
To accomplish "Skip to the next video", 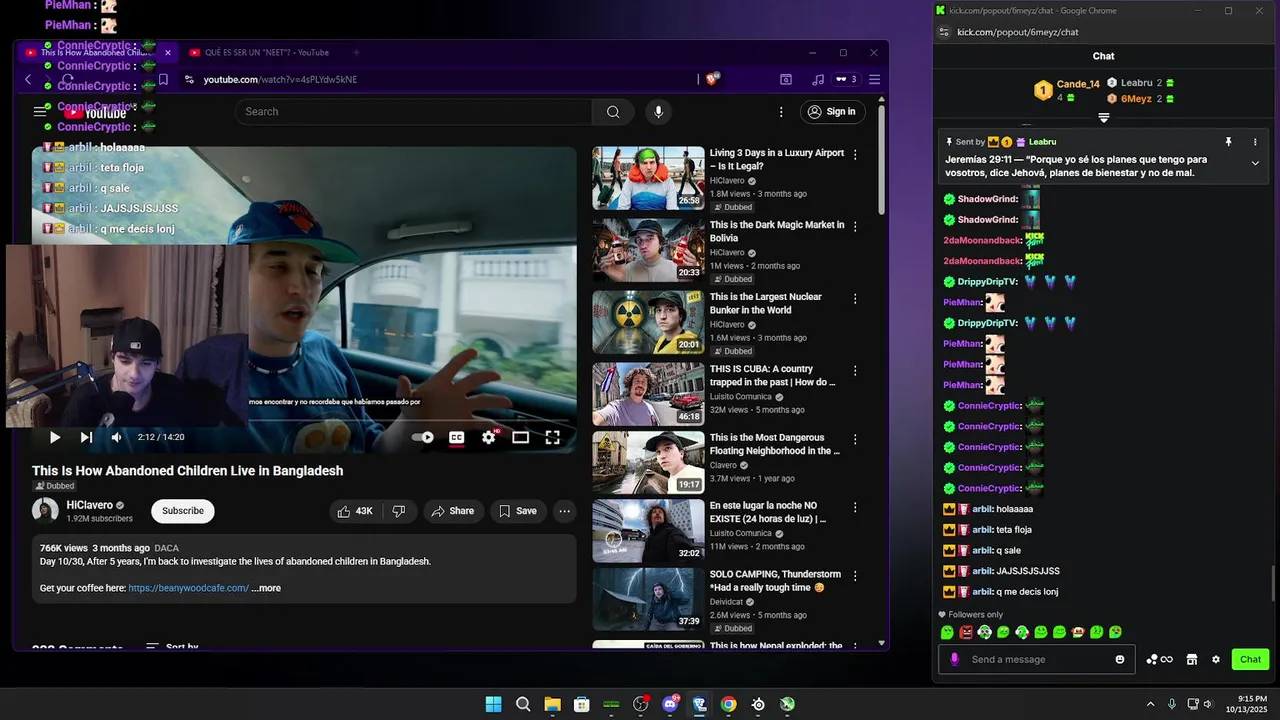I will click(86, 437).
